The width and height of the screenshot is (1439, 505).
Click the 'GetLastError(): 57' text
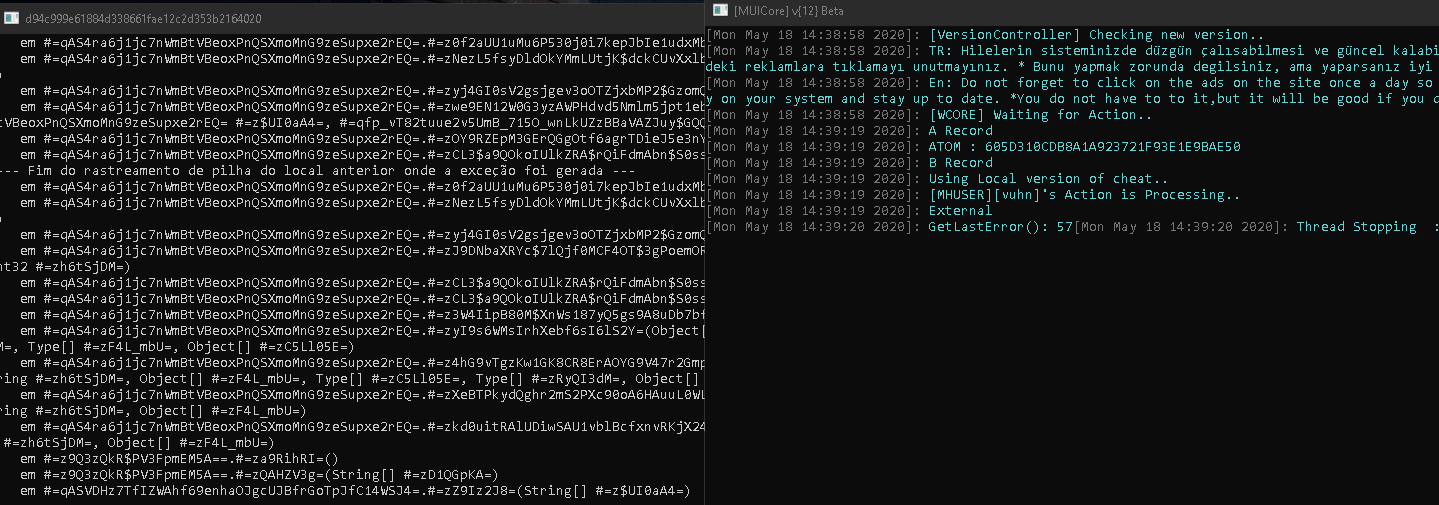pos(1001,227)
